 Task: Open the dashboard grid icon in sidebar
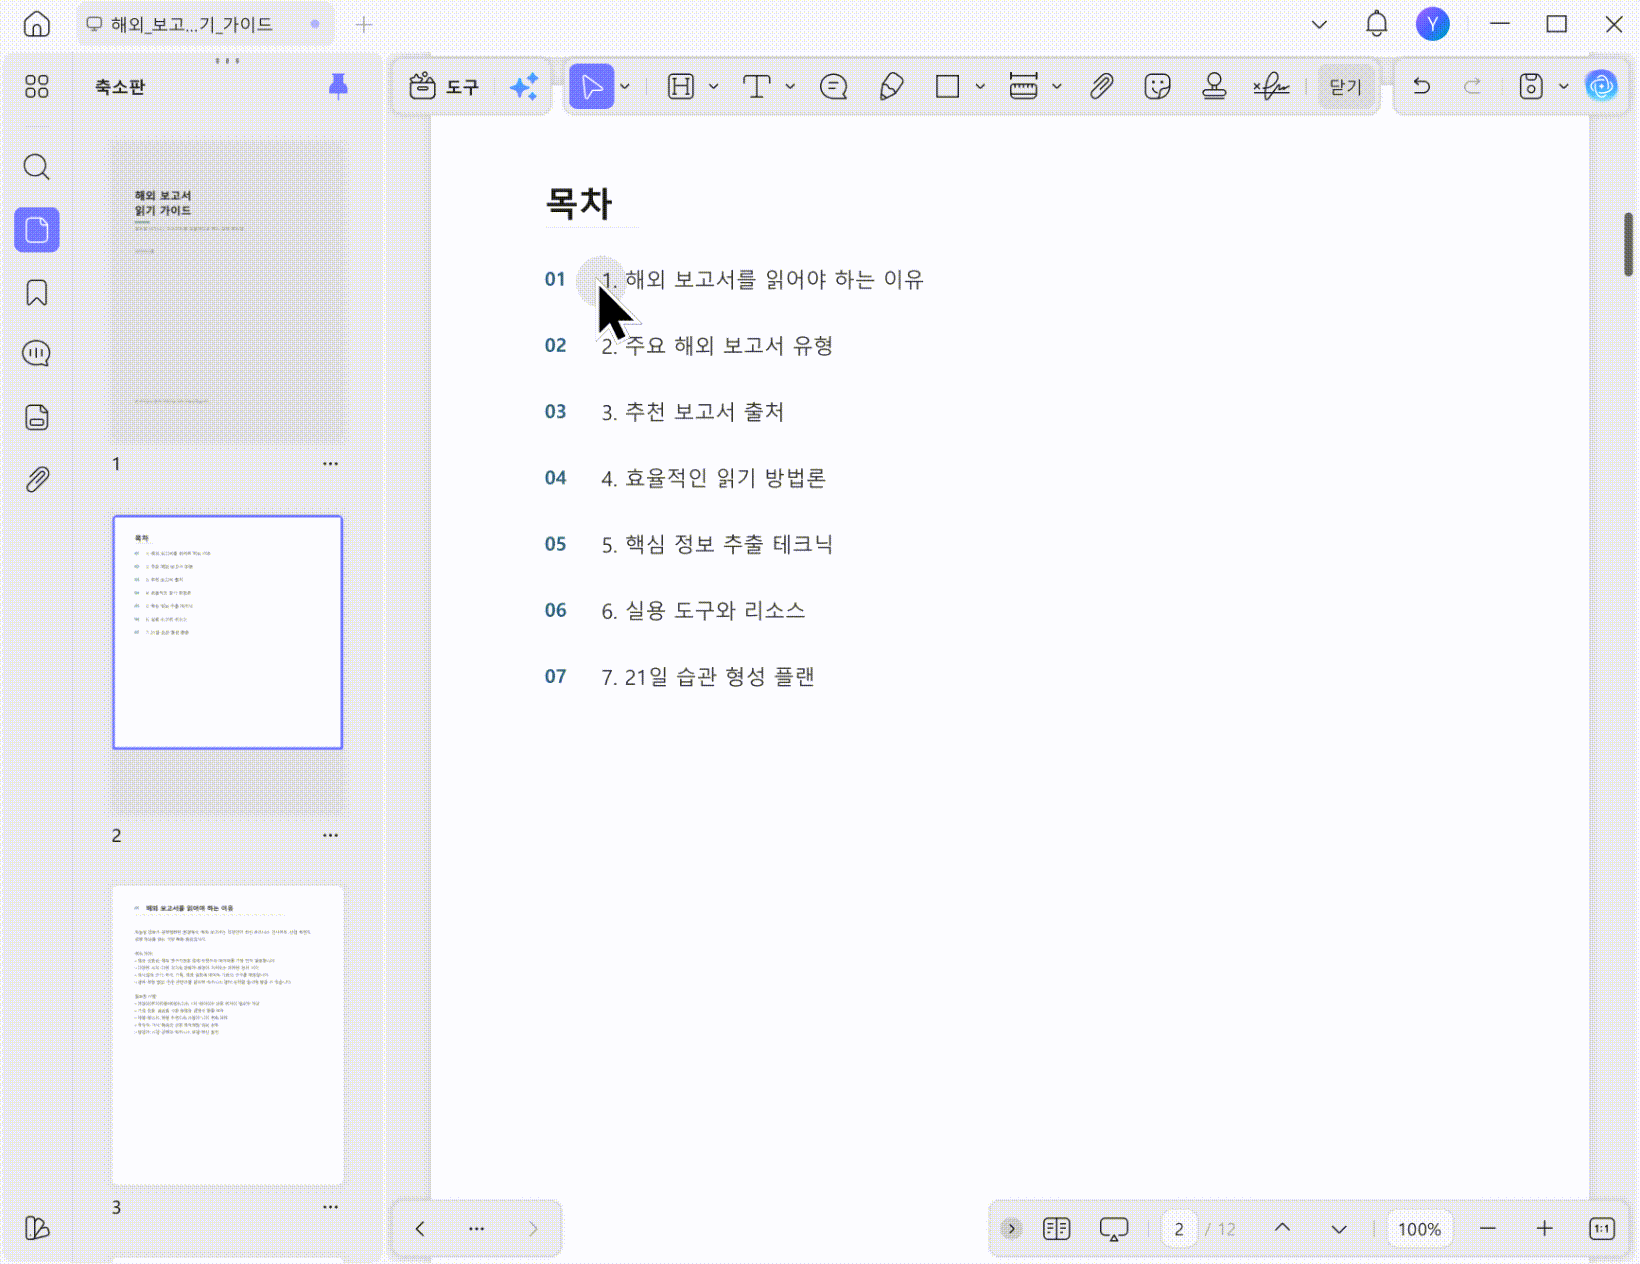click(37, 87)
